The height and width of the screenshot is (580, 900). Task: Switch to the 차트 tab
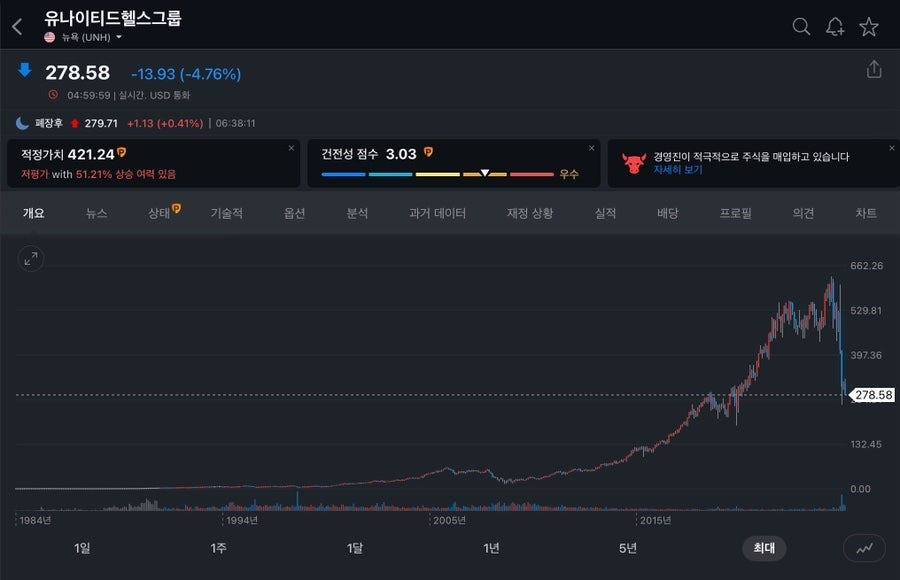tap(866, 214)
